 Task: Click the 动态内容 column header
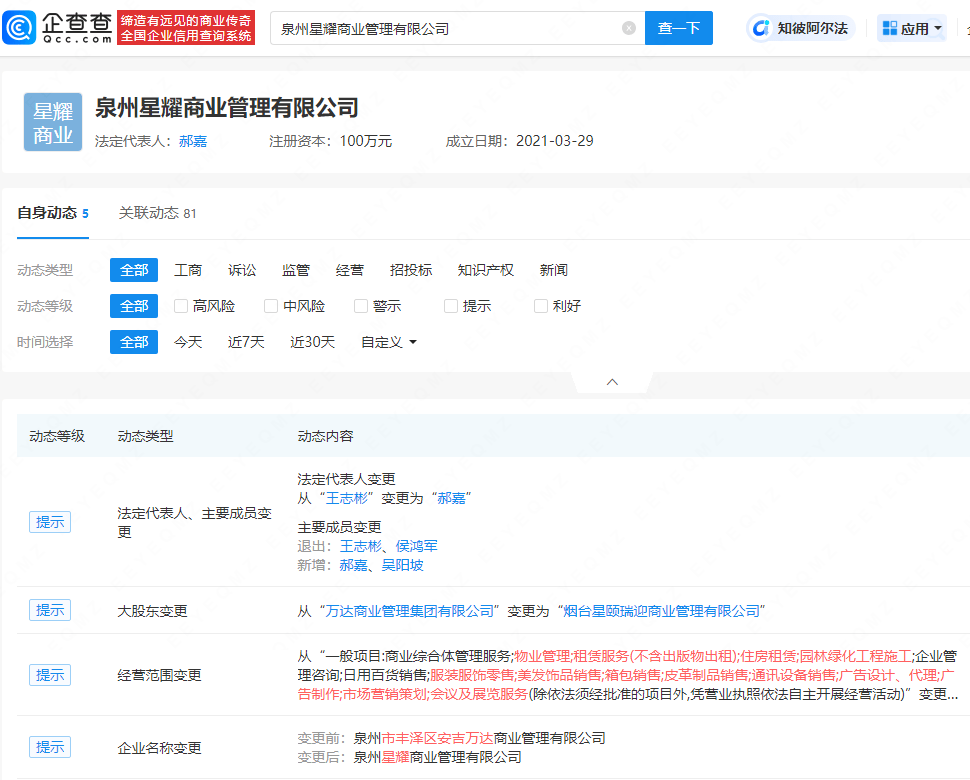tap(325, 436)
